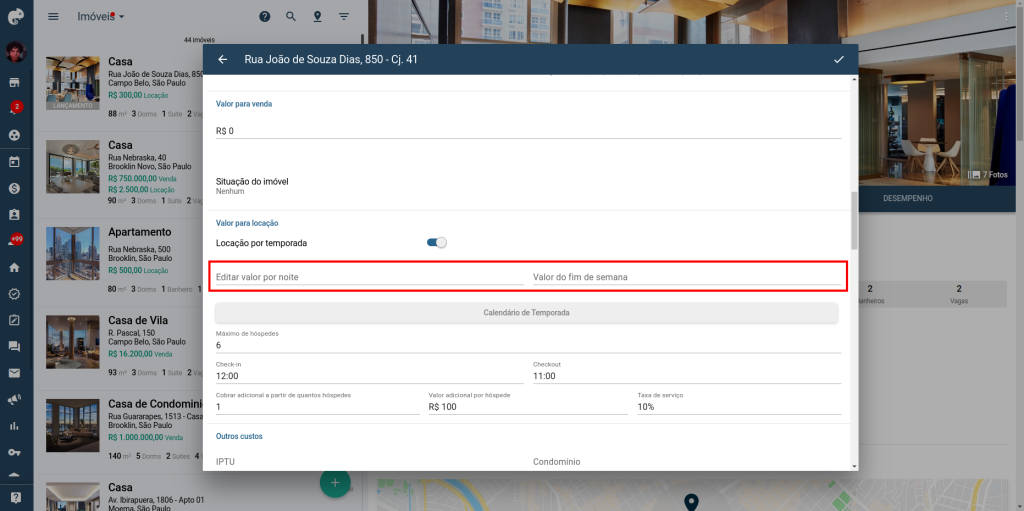Open the sidebar item with the +99 badge
The image size is (1024, 511).
coord(15,240)
